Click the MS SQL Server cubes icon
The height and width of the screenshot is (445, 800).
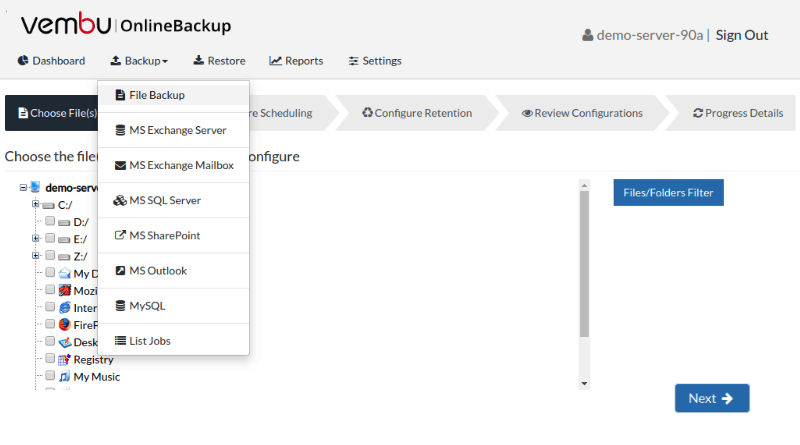120,201
